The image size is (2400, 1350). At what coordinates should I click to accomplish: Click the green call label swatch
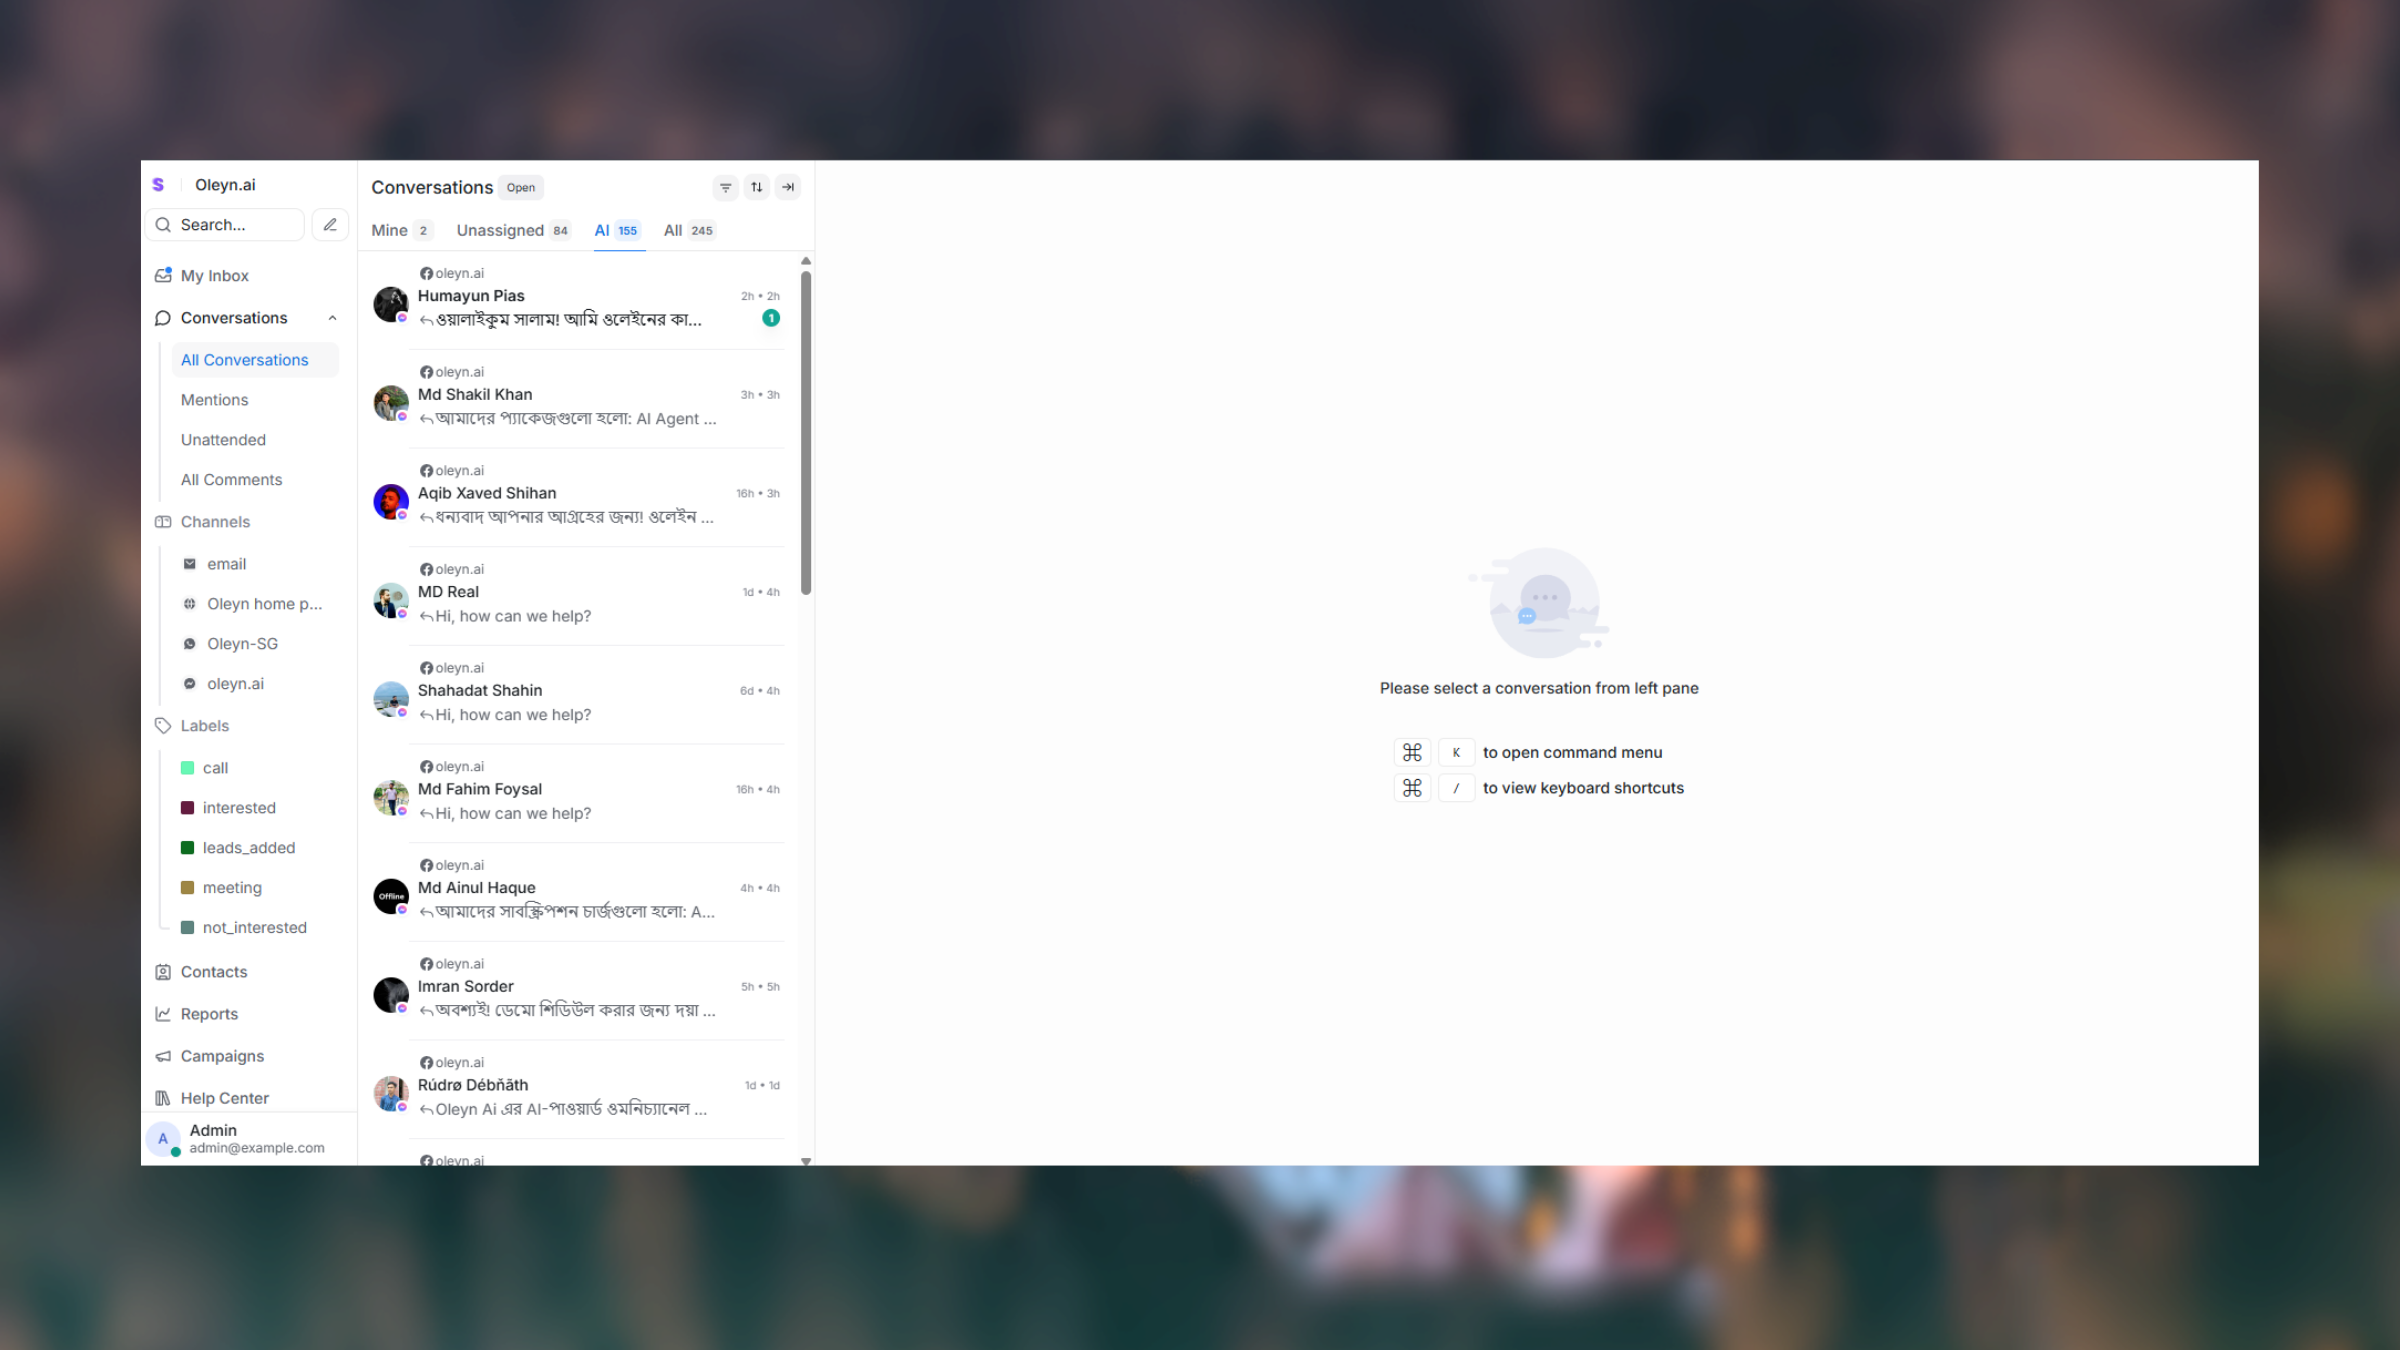[188, 767]
